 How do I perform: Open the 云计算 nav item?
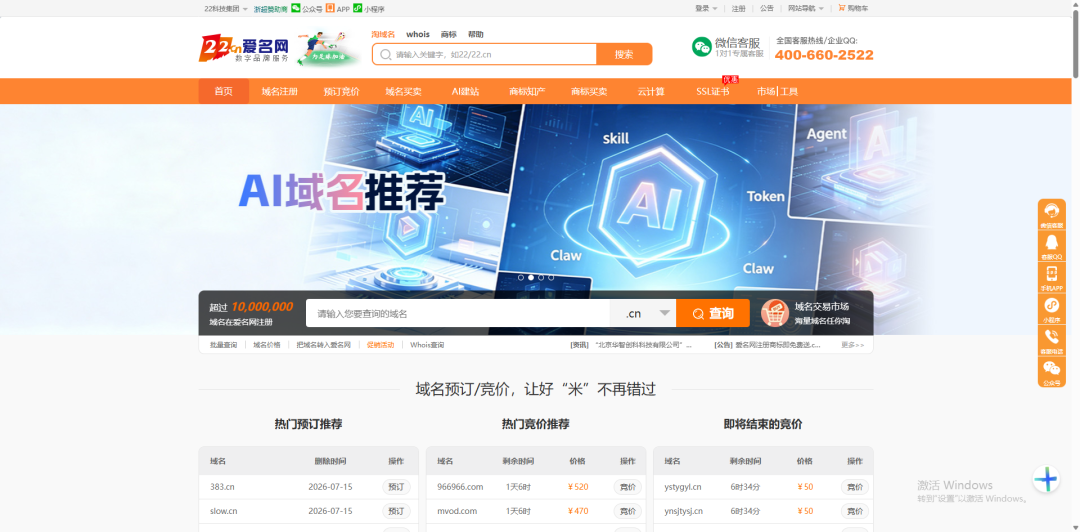point(651,92)
